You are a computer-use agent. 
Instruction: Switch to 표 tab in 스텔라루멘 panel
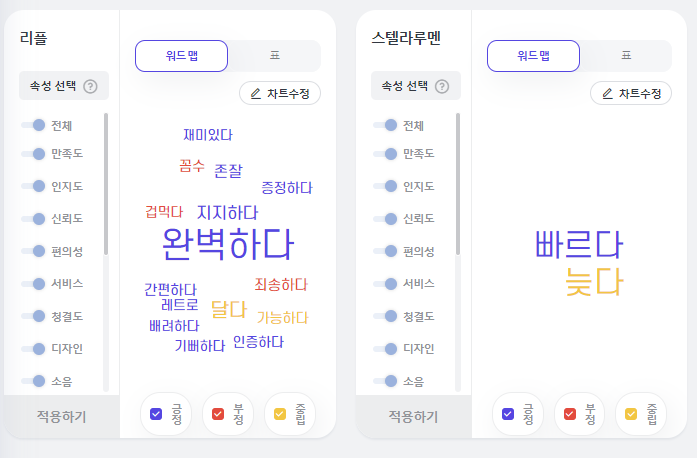coord(626,56)
